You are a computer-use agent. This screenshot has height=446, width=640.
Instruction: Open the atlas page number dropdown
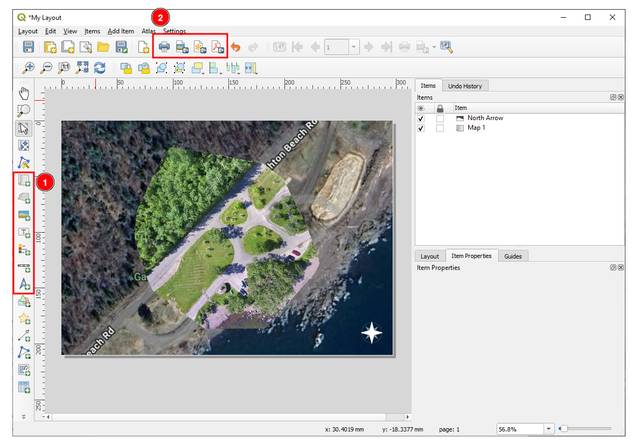point(354,47)
